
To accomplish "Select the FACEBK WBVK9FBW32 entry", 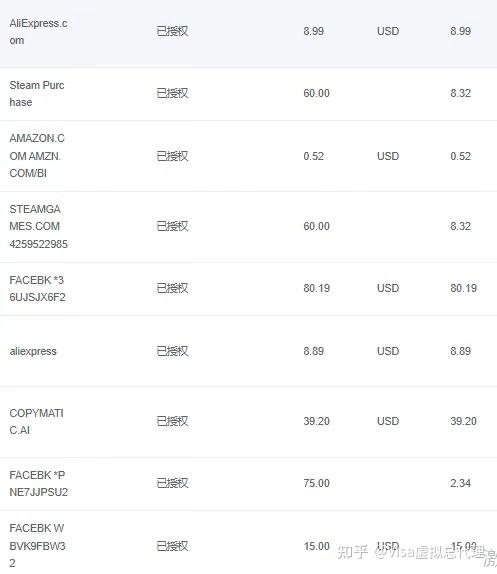I will tap(248, 543).
